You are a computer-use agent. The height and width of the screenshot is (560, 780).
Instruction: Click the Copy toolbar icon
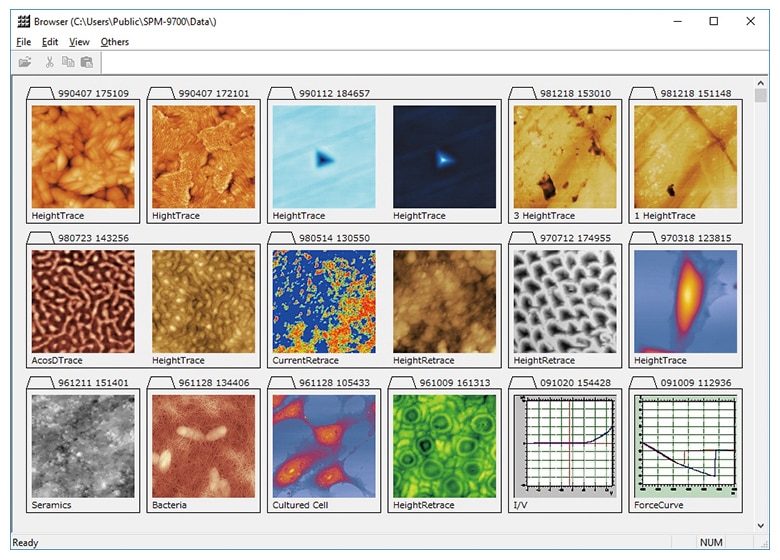(x=68, y=62)
